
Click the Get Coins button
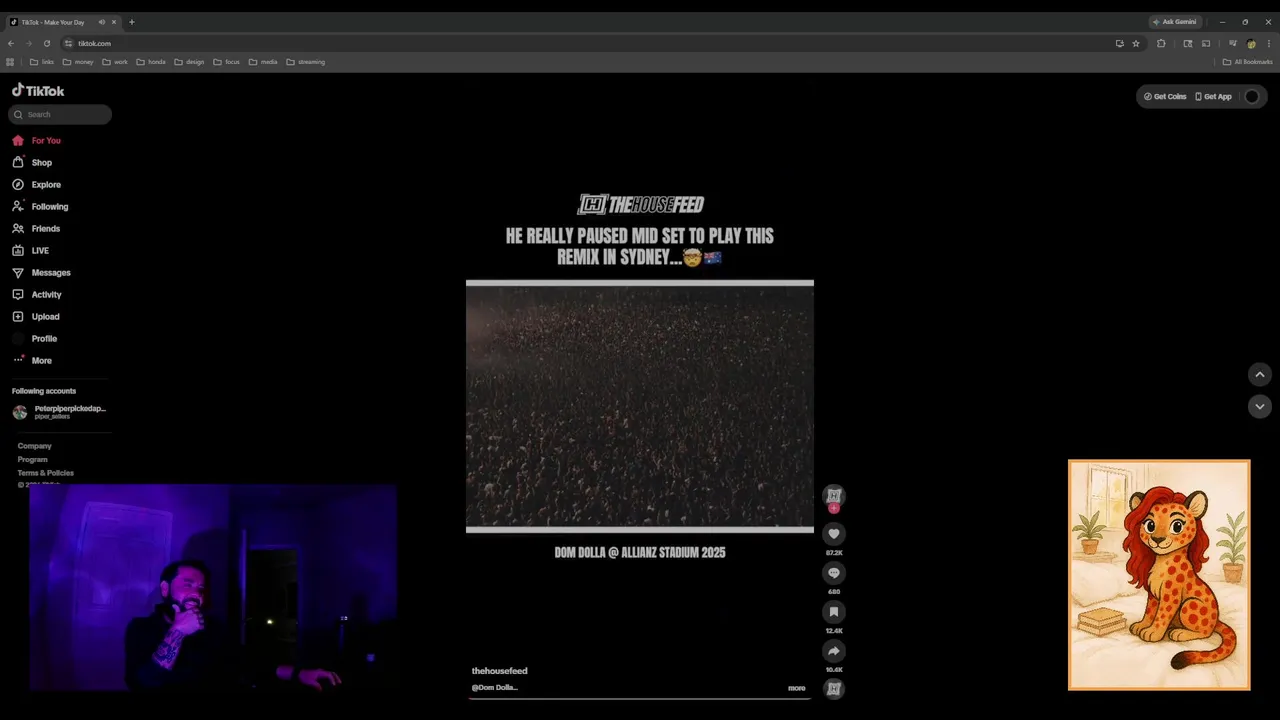(1165, 97)
